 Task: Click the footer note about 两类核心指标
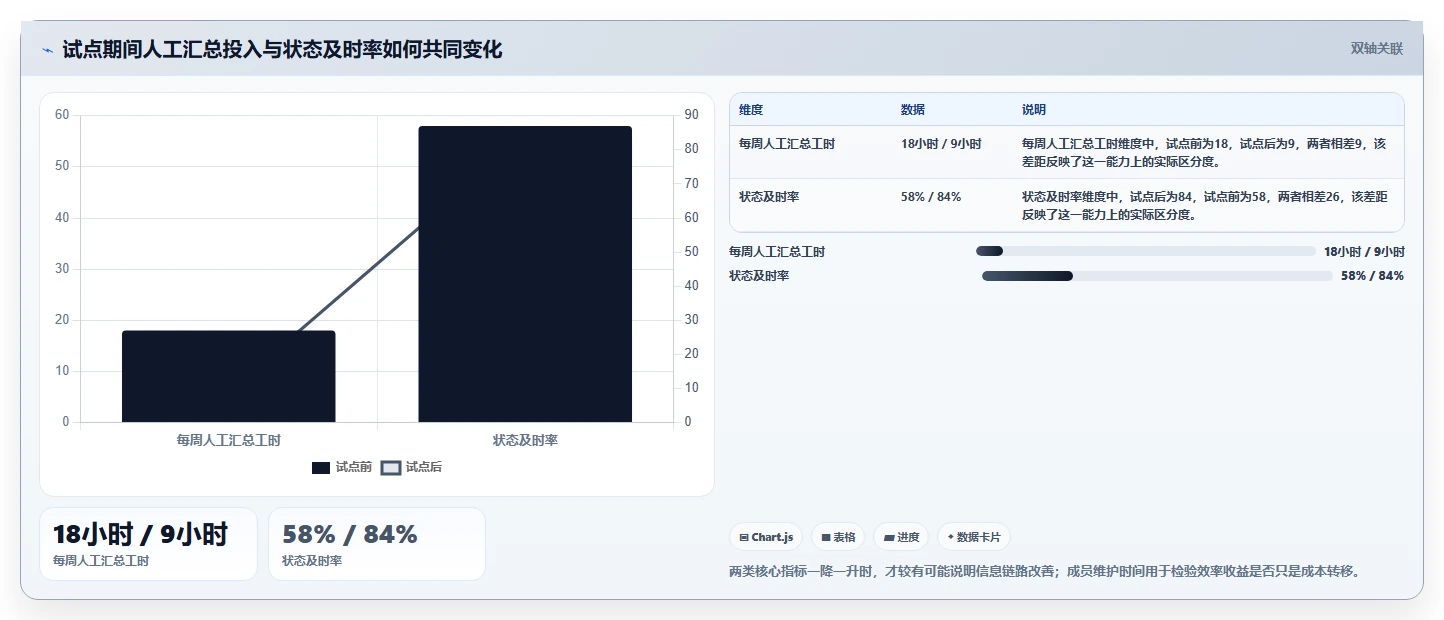[x=1045, y=572]
